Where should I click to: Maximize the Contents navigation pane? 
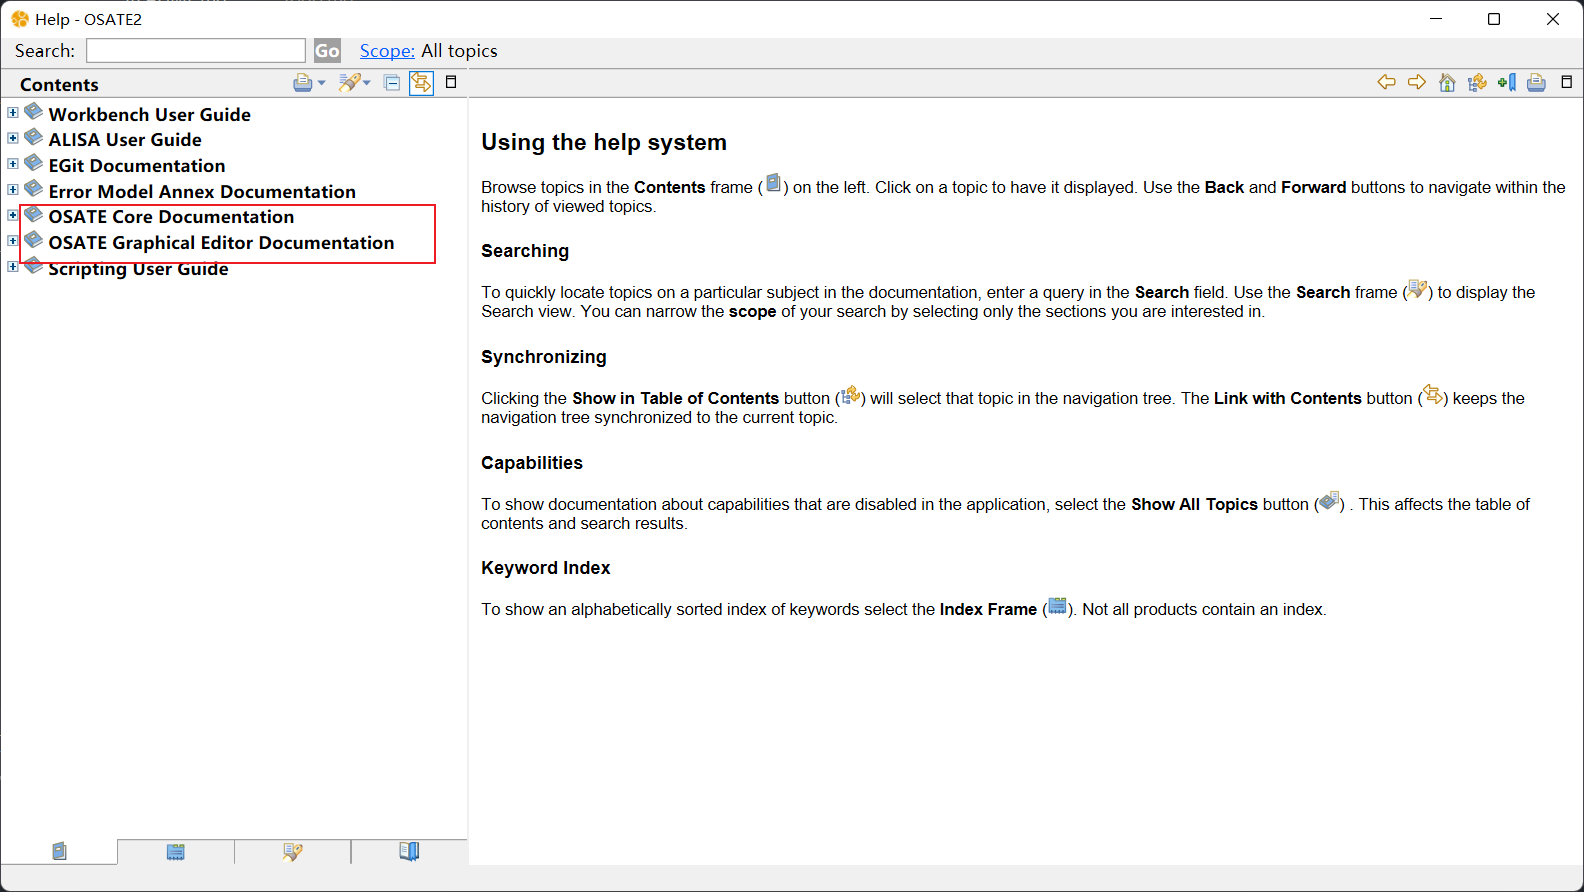[x=451, y=82]
